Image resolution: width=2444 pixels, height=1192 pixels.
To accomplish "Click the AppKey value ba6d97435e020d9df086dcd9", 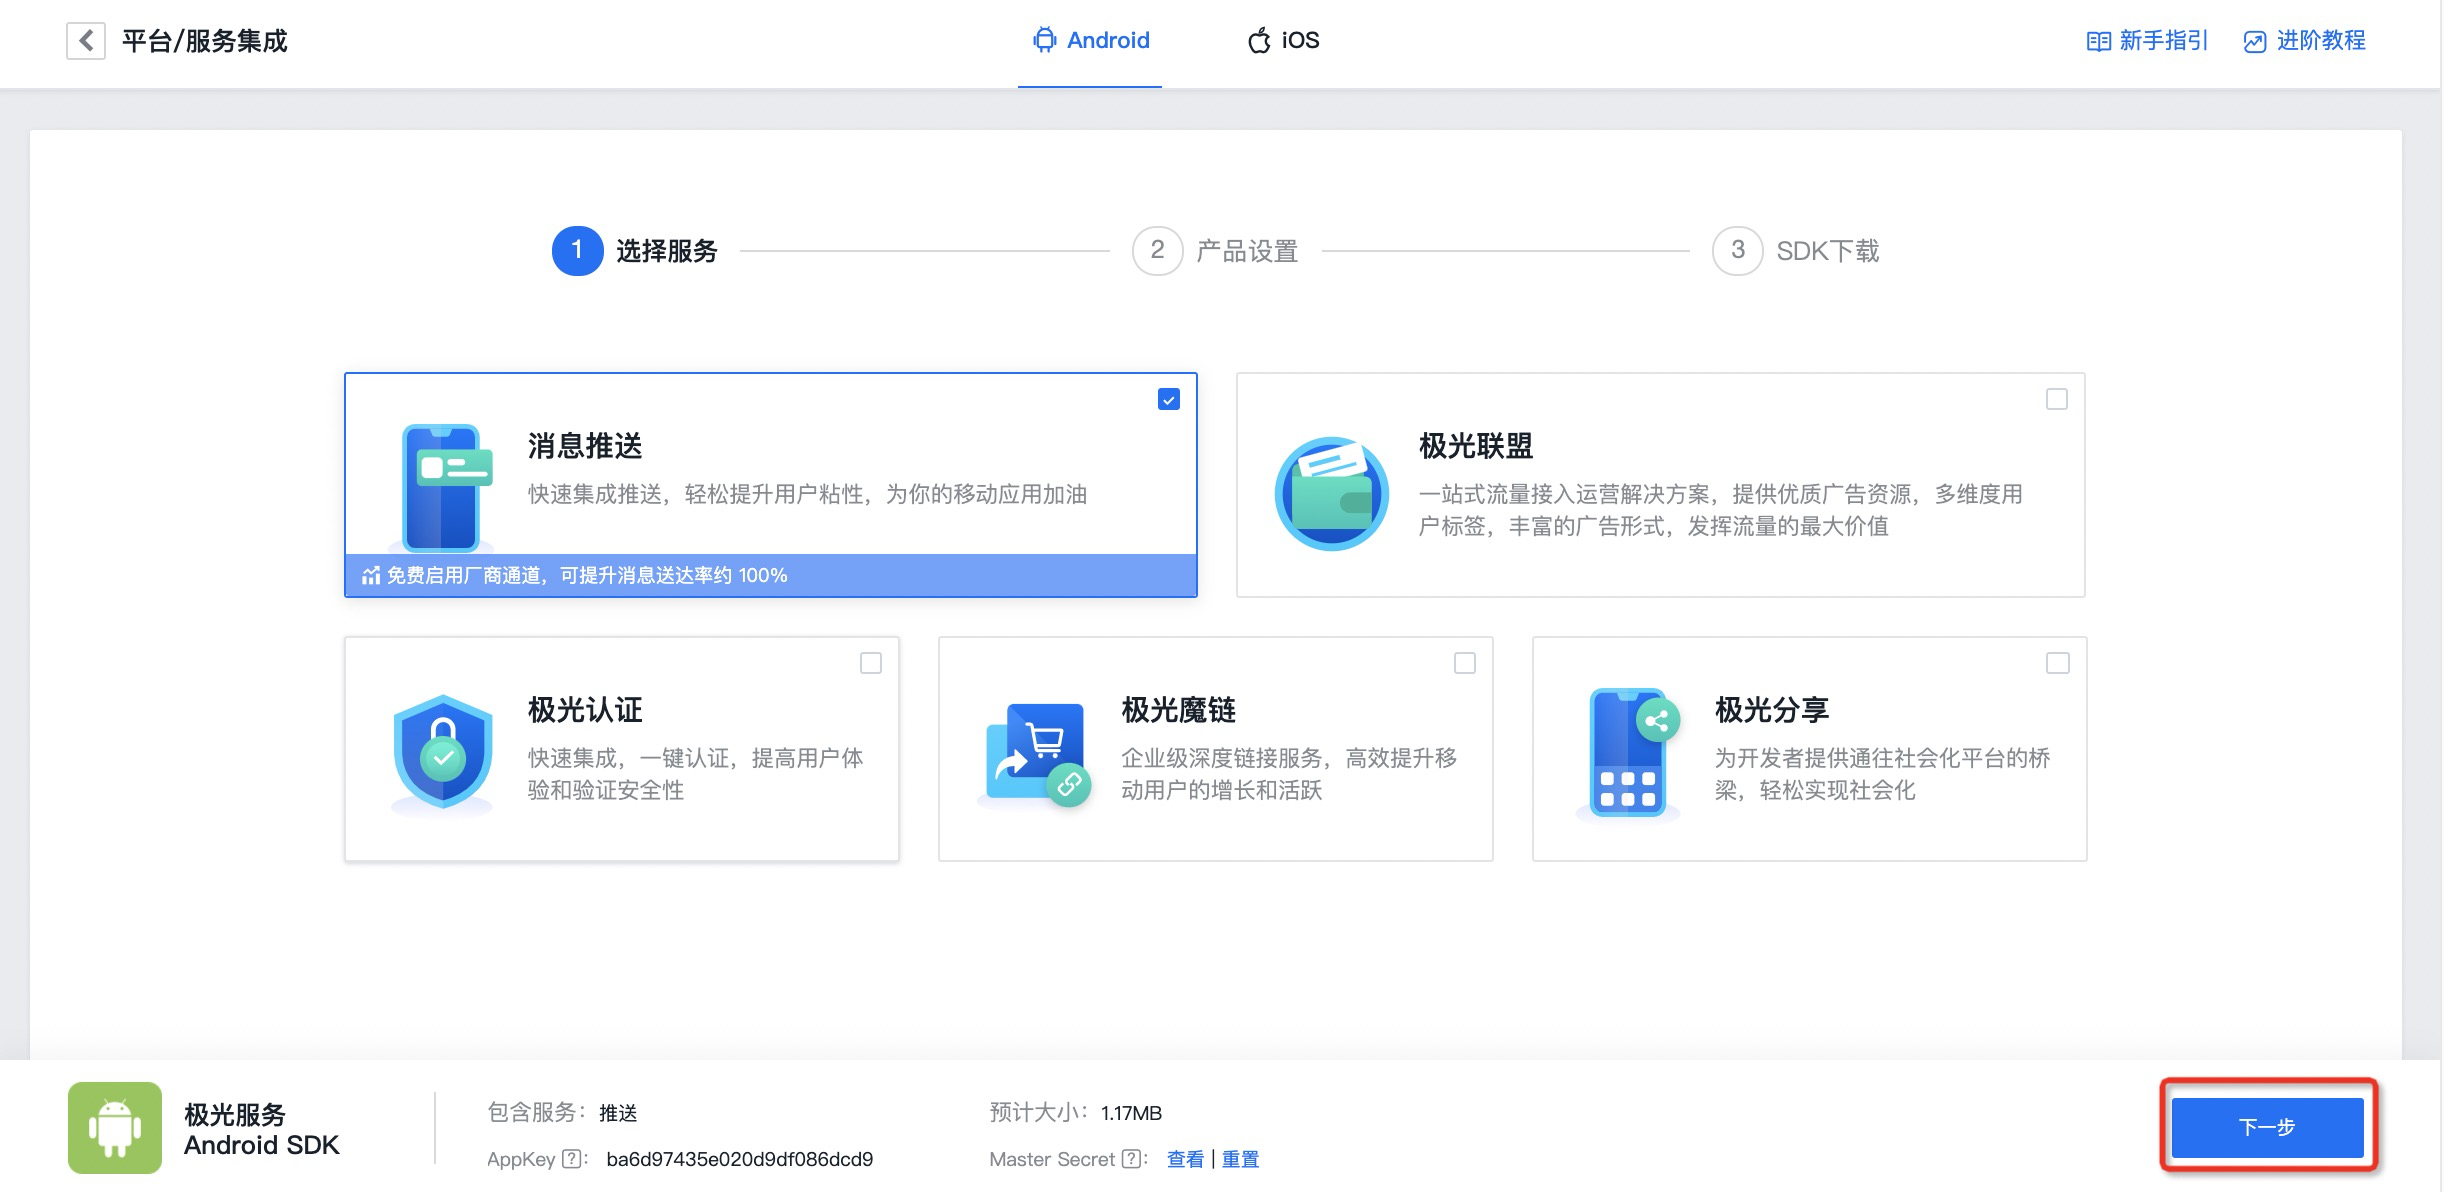I will point(739,1159).
